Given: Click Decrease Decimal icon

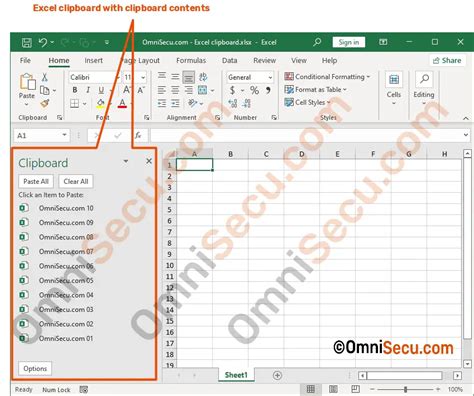Looking at the screenshot, I should tap(246, 104).
